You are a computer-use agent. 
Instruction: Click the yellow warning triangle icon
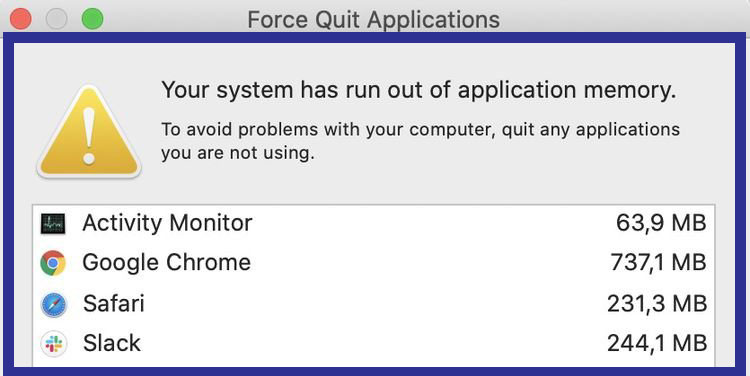[x=89, y=132]
